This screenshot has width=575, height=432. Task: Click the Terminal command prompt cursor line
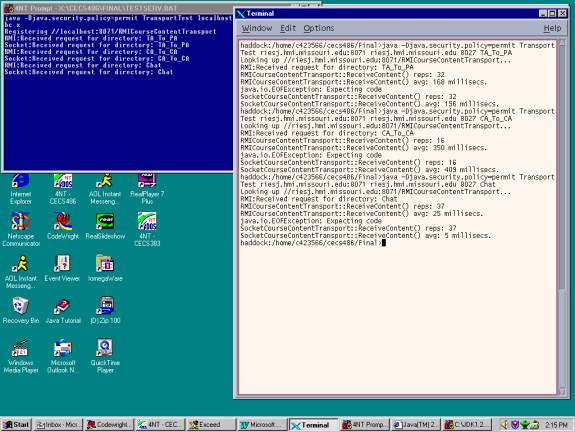pos(313,243)
